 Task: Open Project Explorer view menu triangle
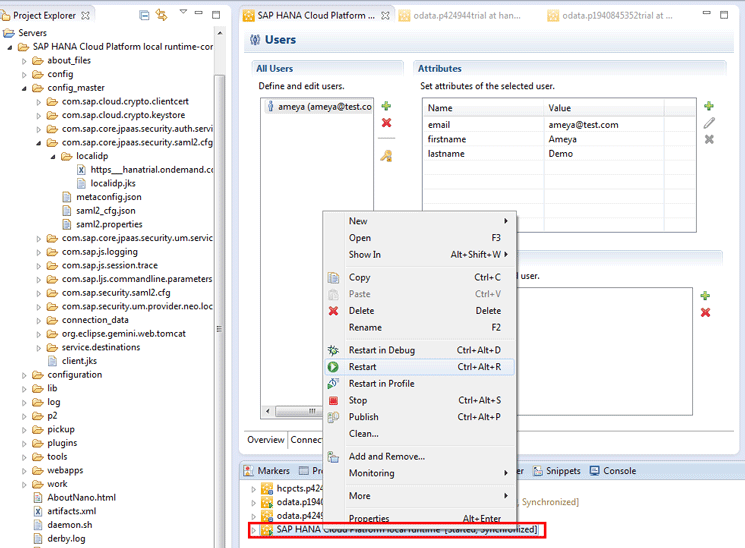coord(183,11)
